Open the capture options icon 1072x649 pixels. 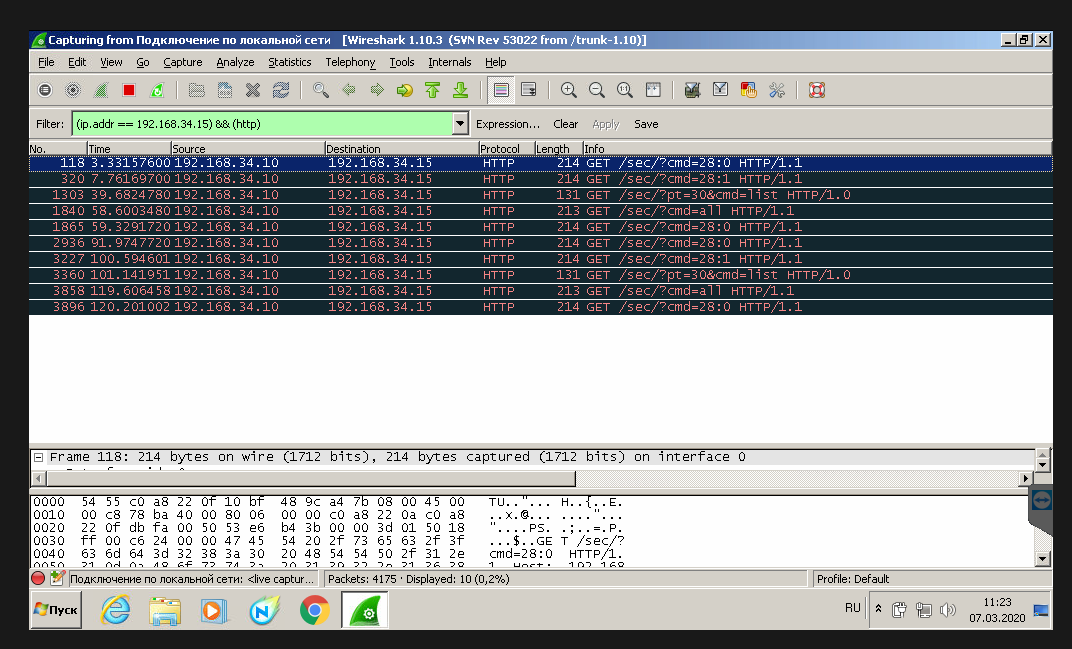73,90
